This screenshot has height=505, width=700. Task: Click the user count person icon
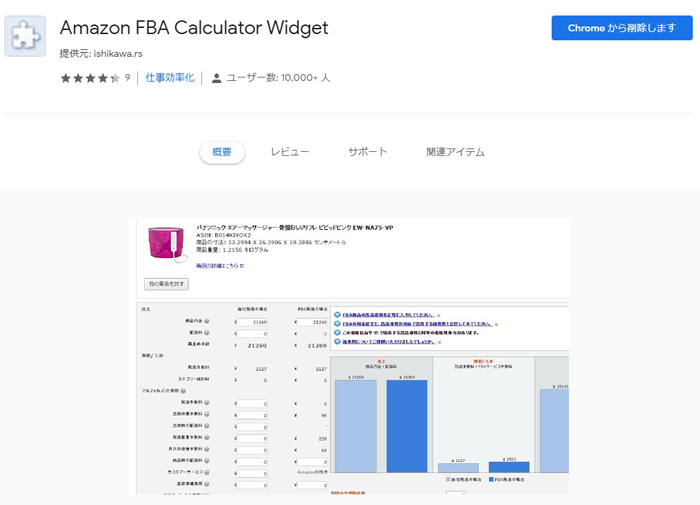pos(217,78)
